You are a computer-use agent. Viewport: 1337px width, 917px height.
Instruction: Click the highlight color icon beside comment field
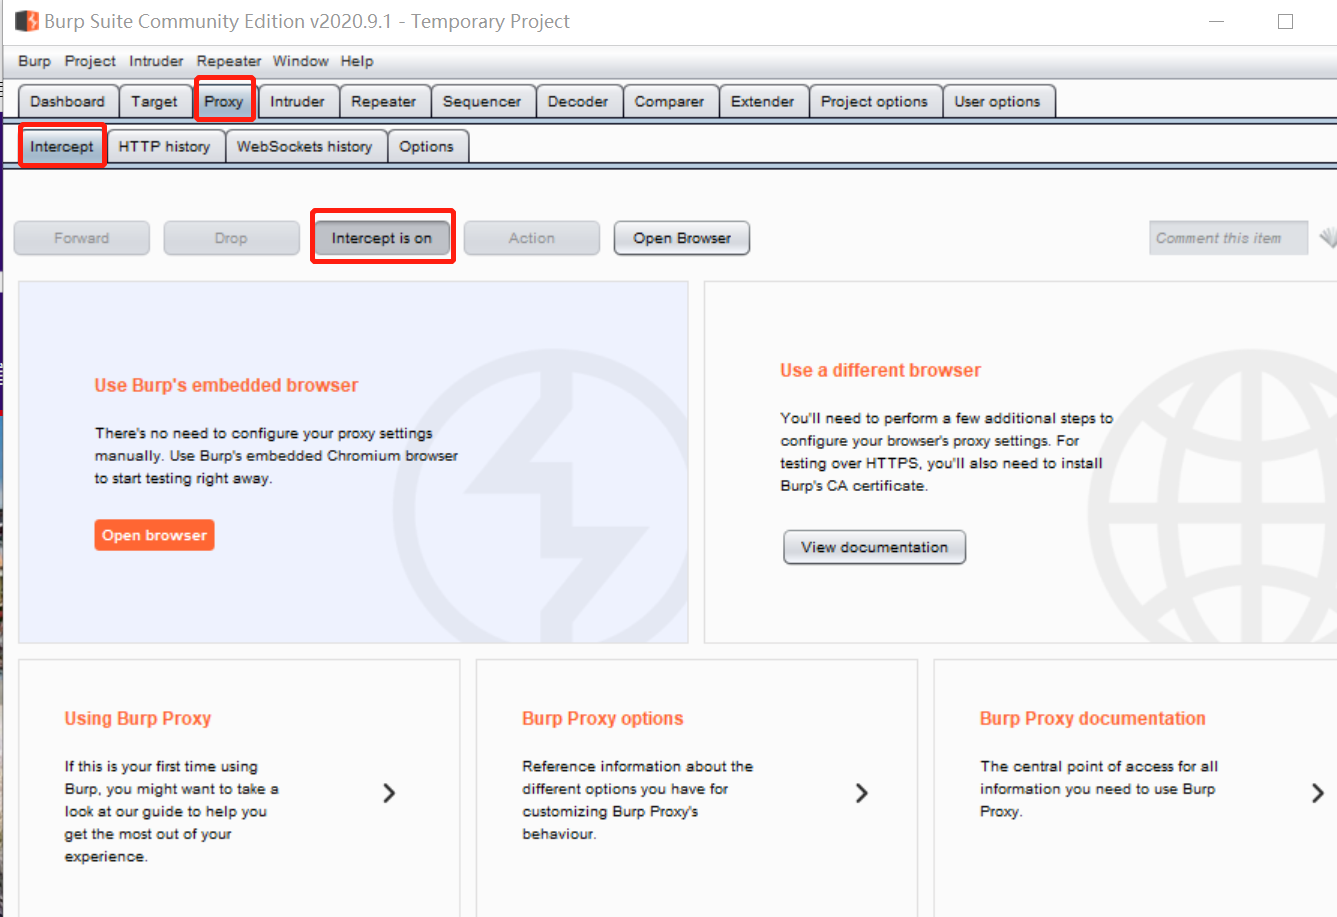tap(1327, 238)
